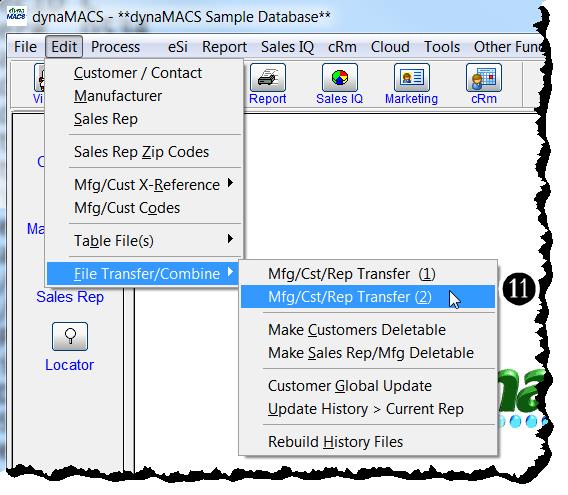This screenshot has width=568, height=495.
Task: Choose Customer Global Update option
Action: coord(350,386)
